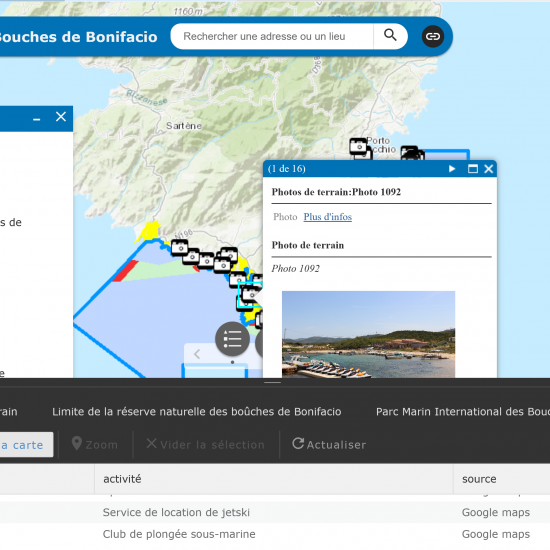The height and width of the screenshot is (550, 550).
Task: Click the Actualiser button
Action: click(329, 444)
